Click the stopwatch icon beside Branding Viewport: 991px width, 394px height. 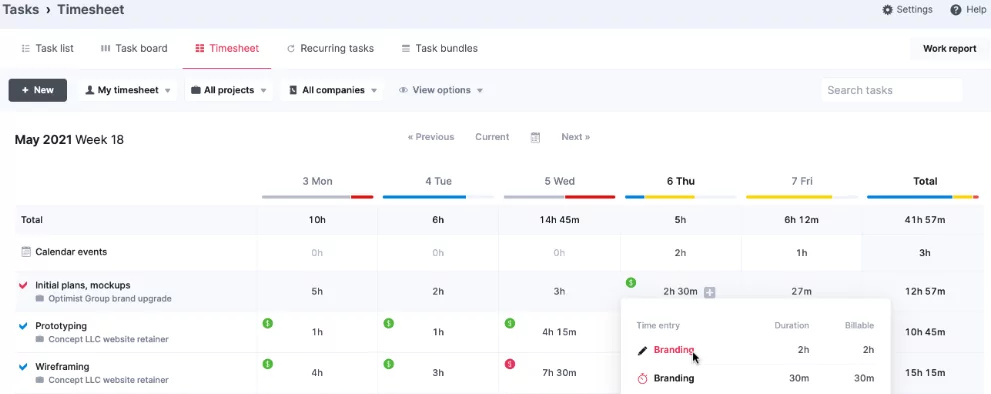pos(643,379)
